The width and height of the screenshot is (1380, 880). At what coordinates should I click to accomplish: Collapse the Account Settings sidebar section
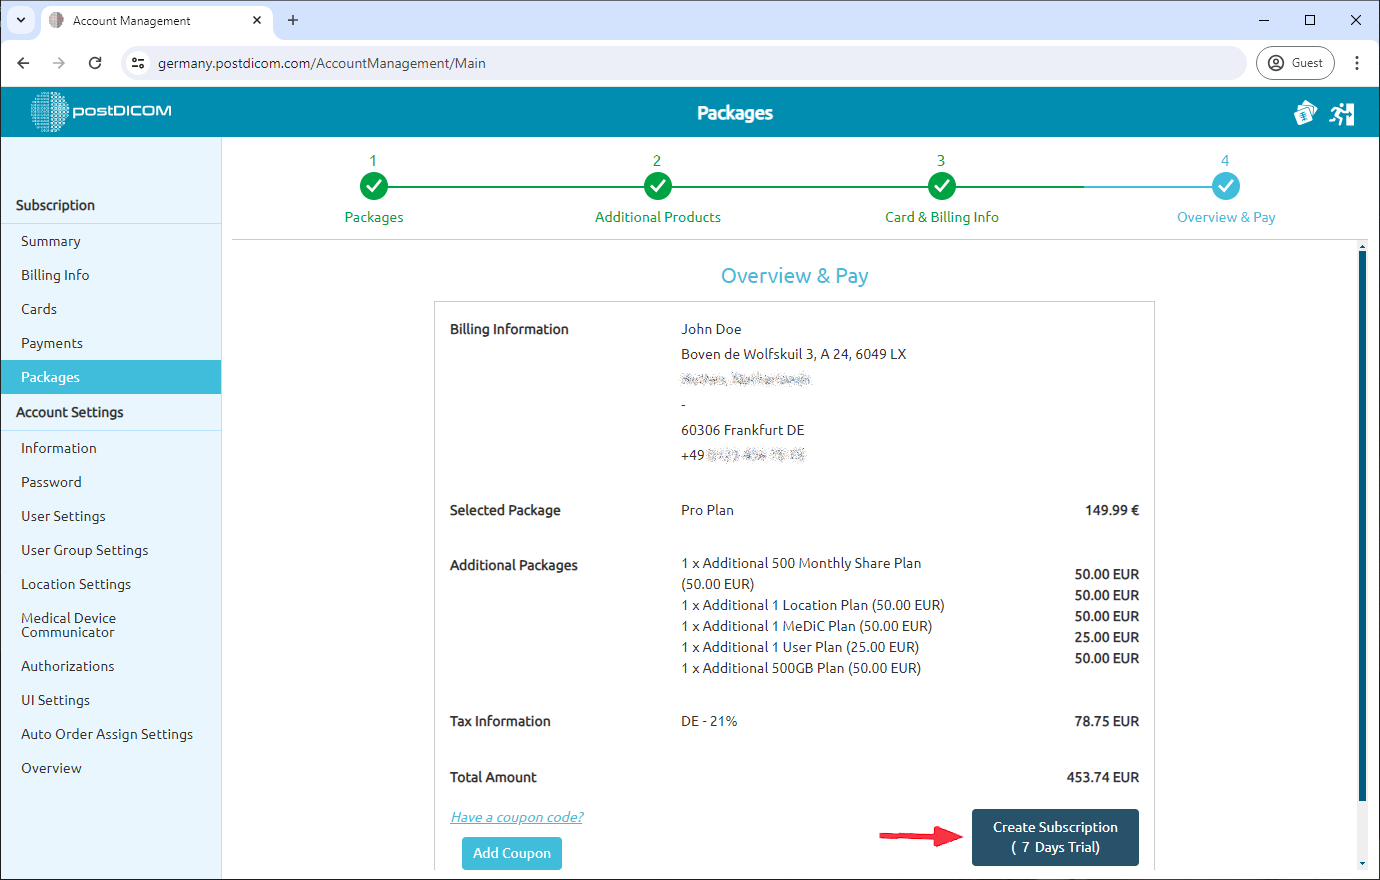pos(69,412)
